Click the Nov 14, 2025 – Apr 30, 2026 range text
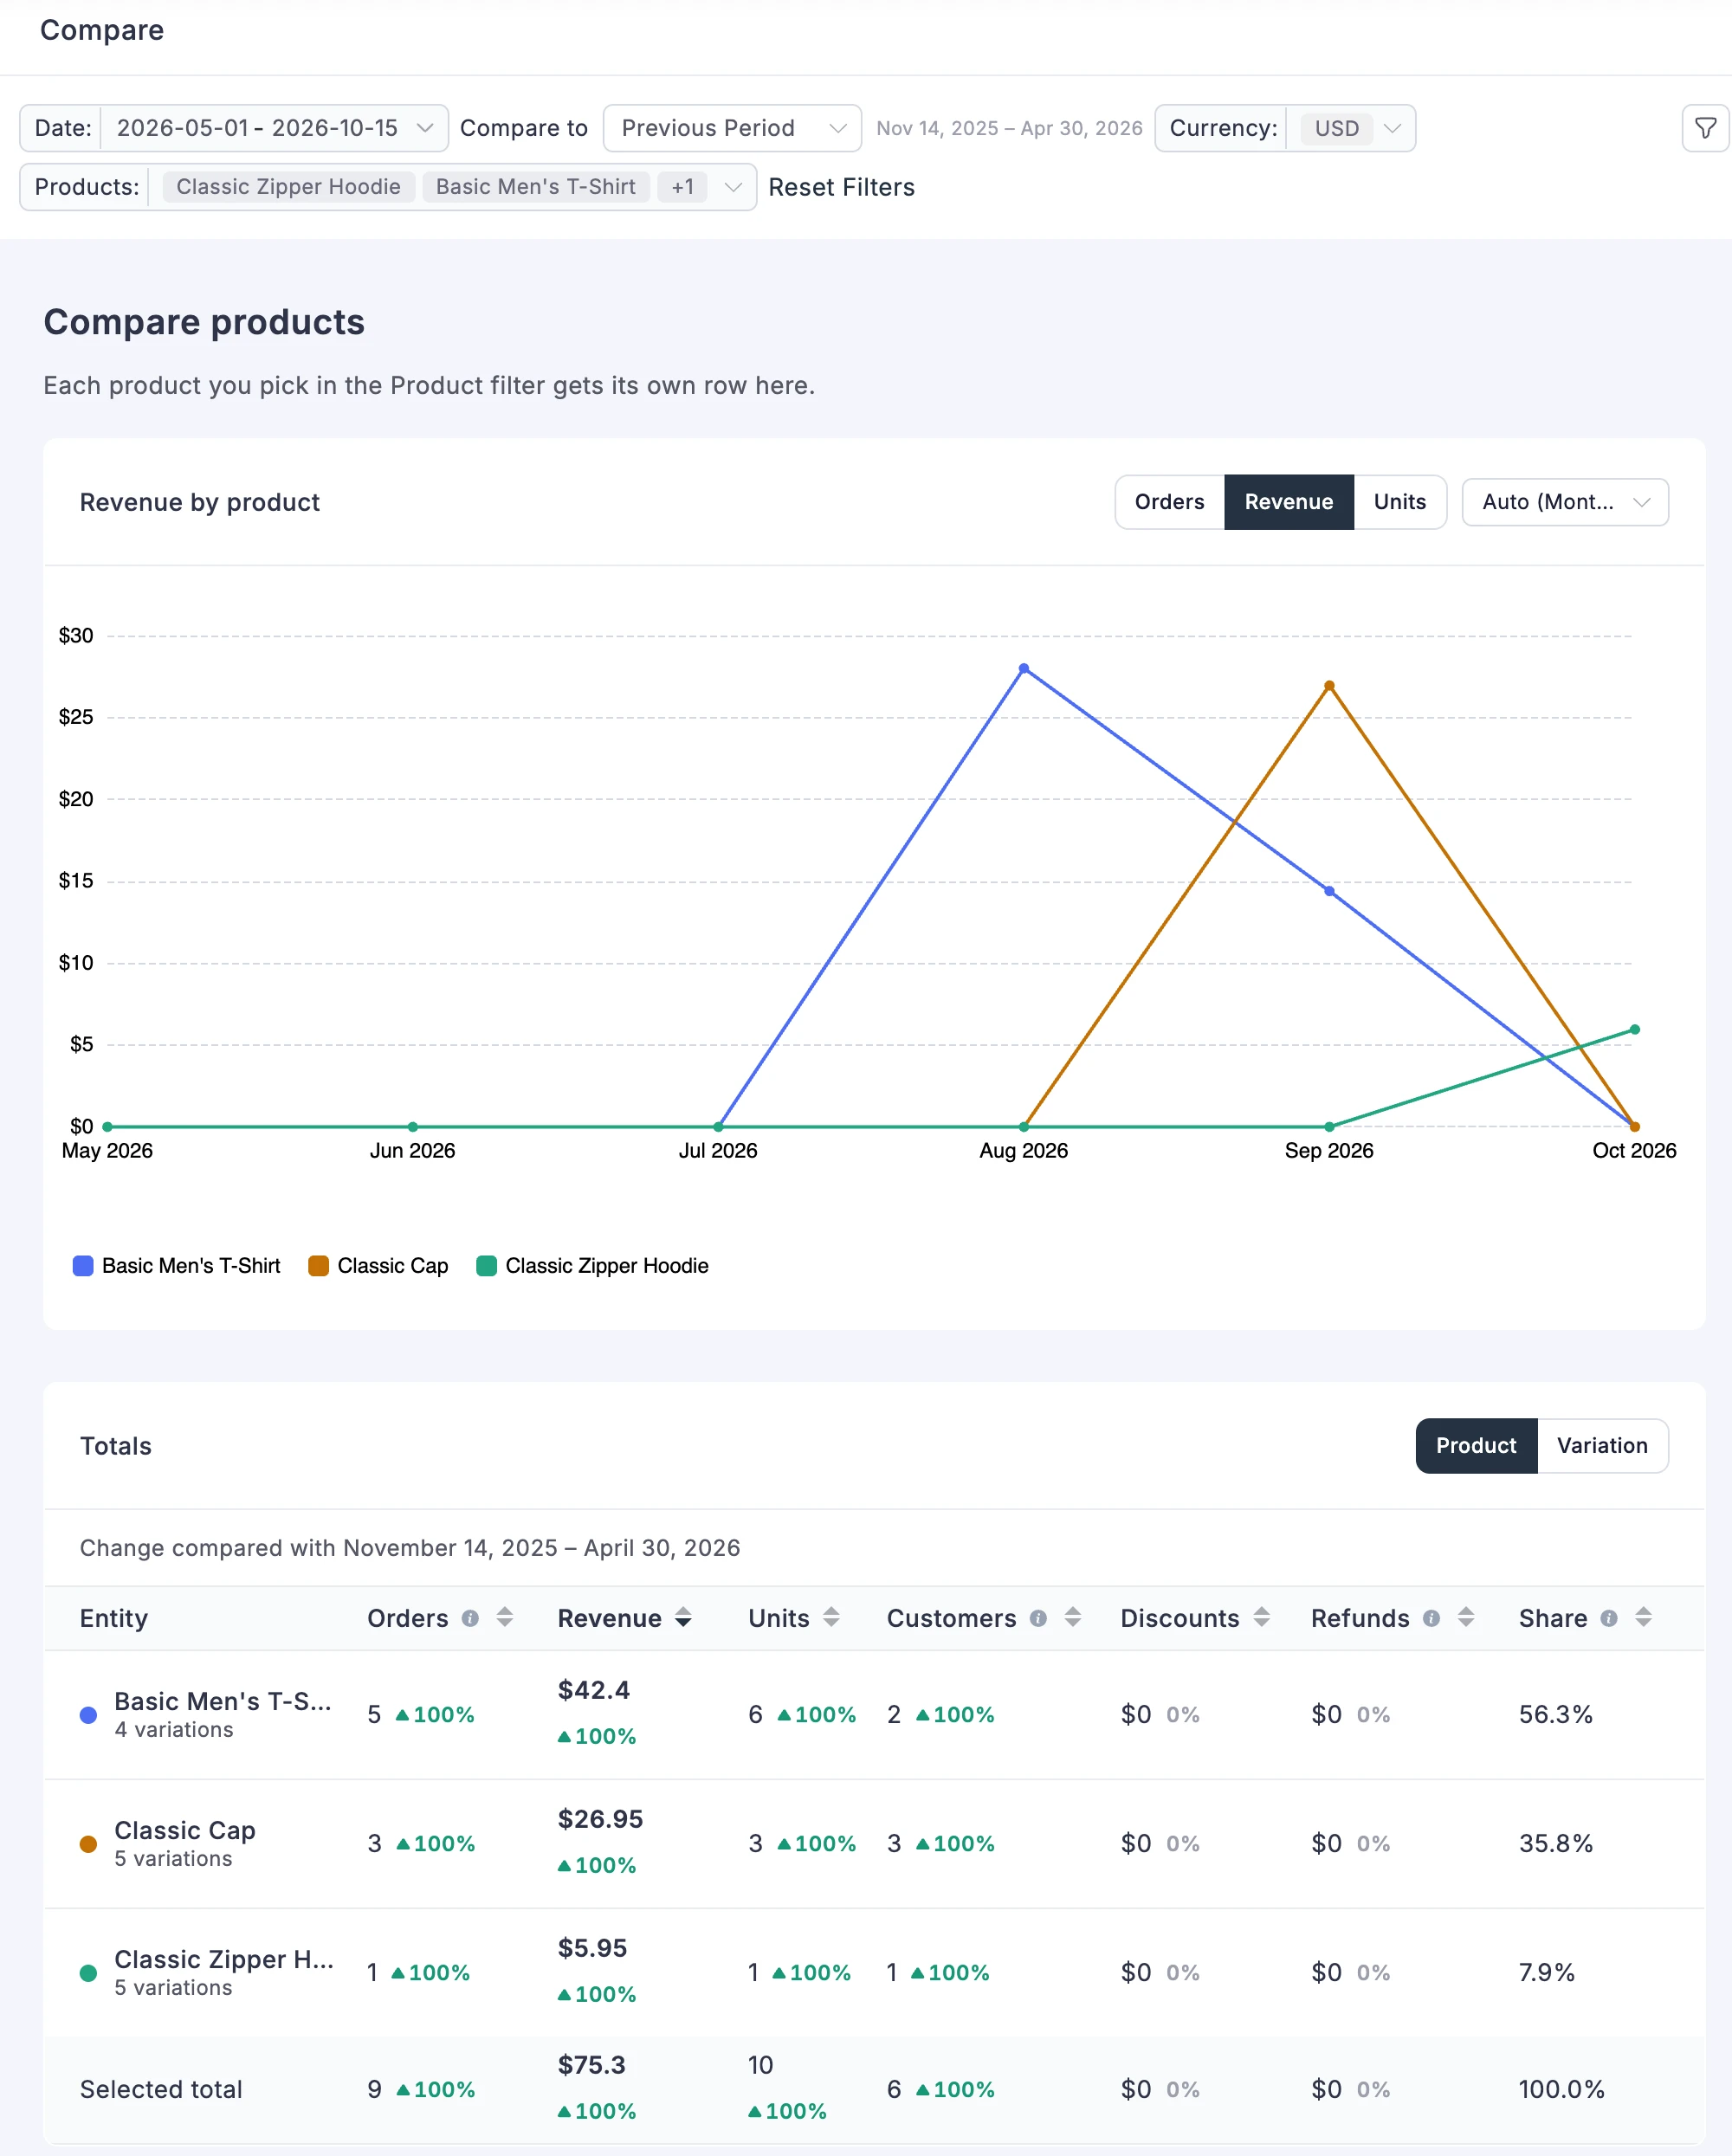Viewport: 1732px width, 2156px height. coord(1009,128)
